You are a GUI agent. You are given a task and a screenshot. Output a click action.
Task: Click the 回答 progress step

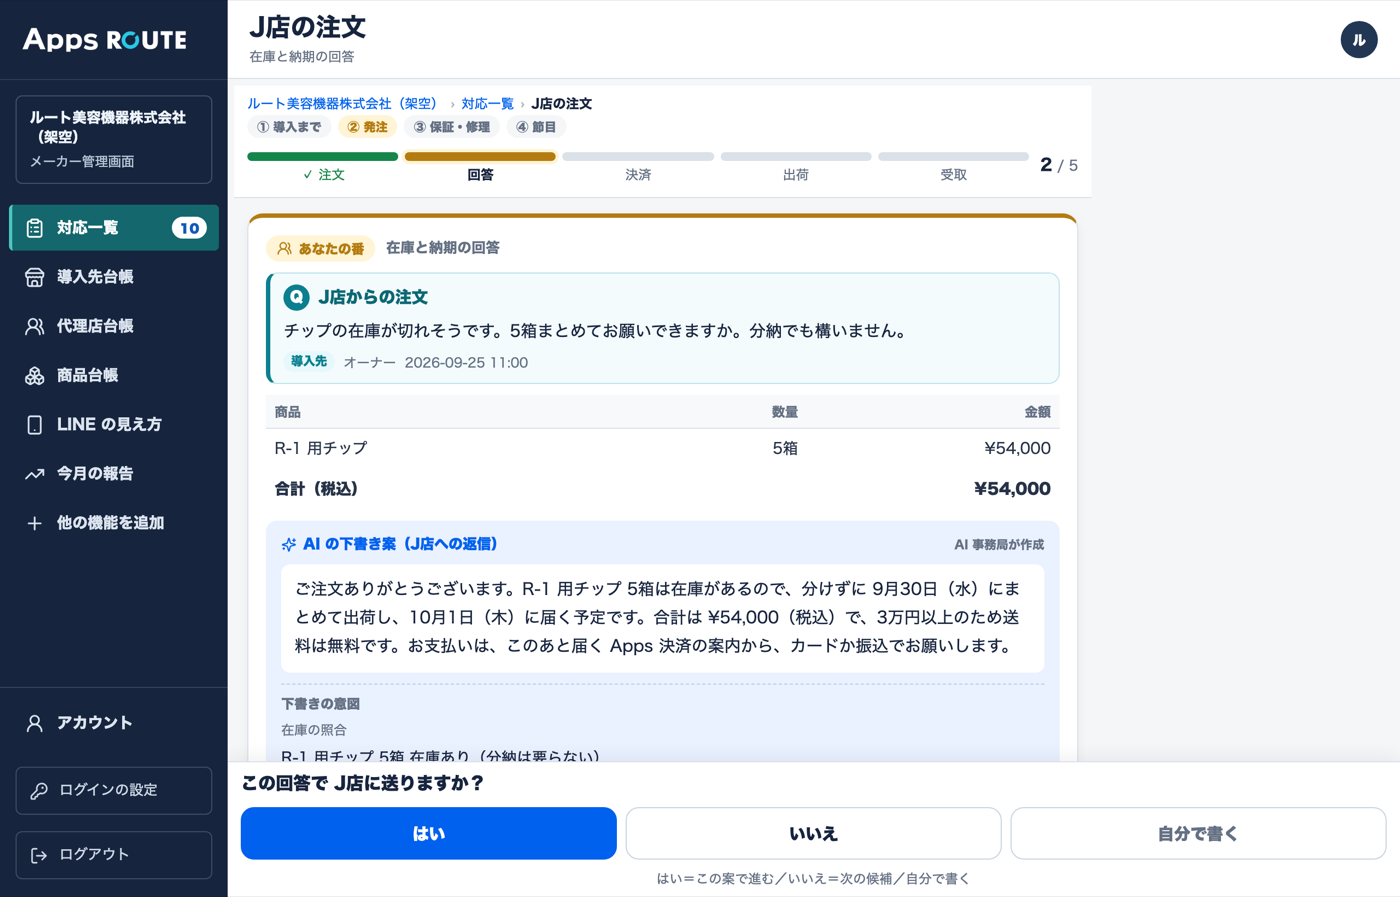coord(480,167)
